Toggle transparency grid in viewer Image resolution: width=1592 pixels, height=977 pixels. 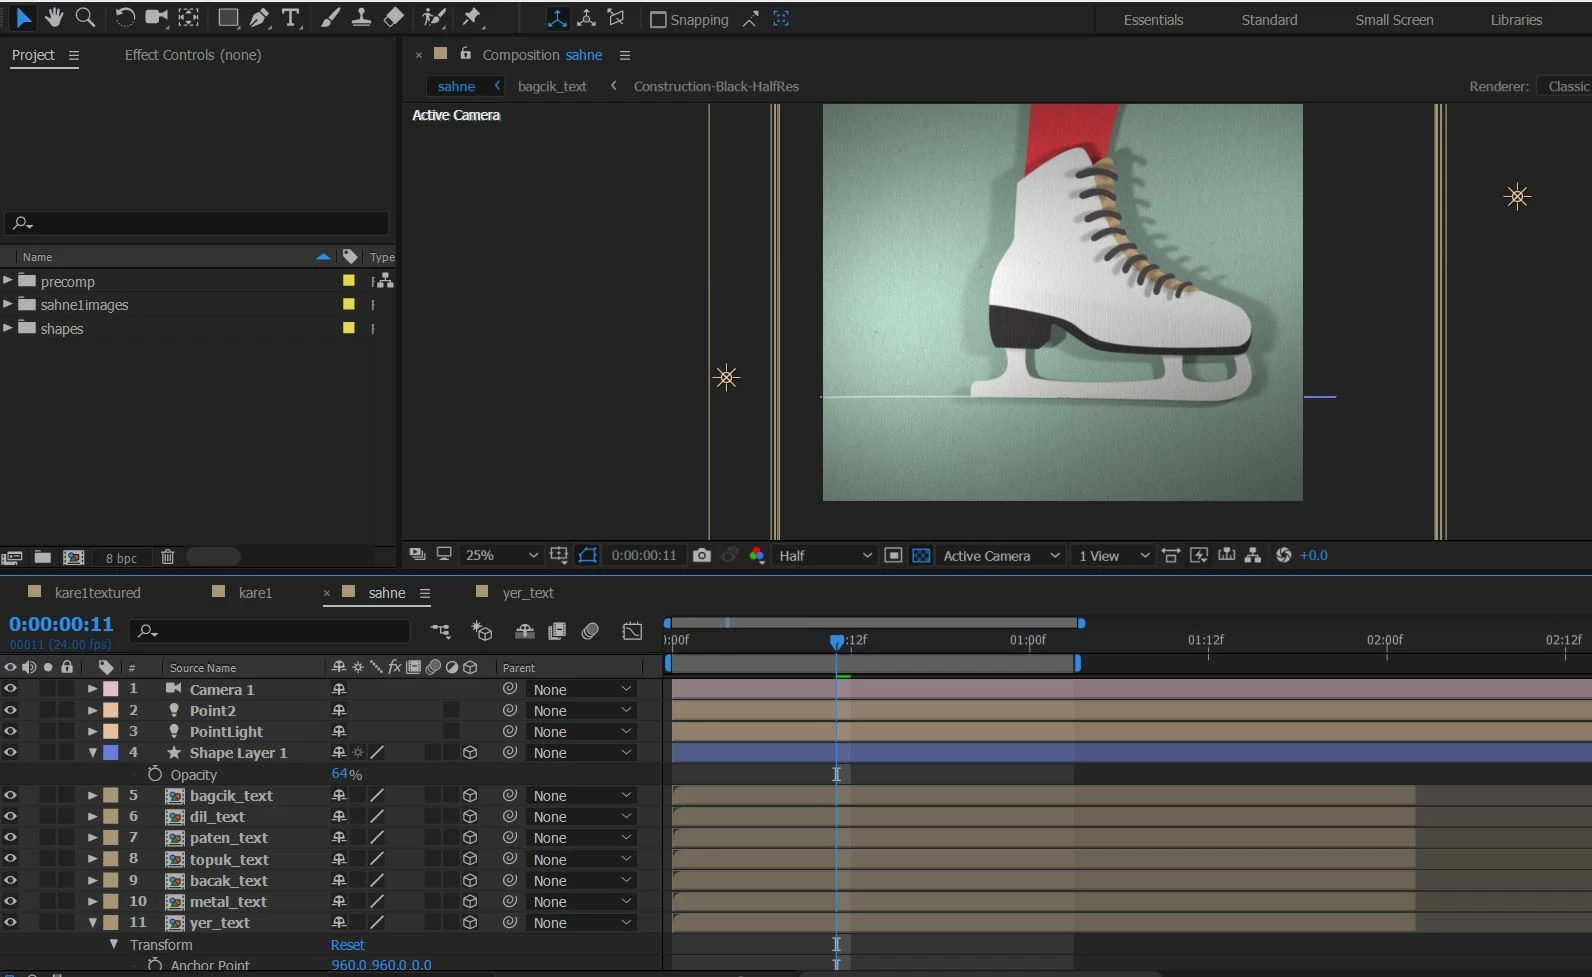coord(922,555)
